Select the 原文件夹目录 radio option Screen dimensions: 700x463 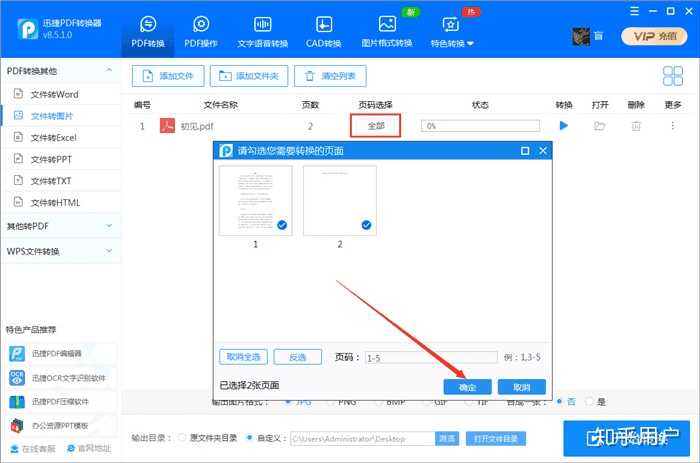click(x=182, y=438)
